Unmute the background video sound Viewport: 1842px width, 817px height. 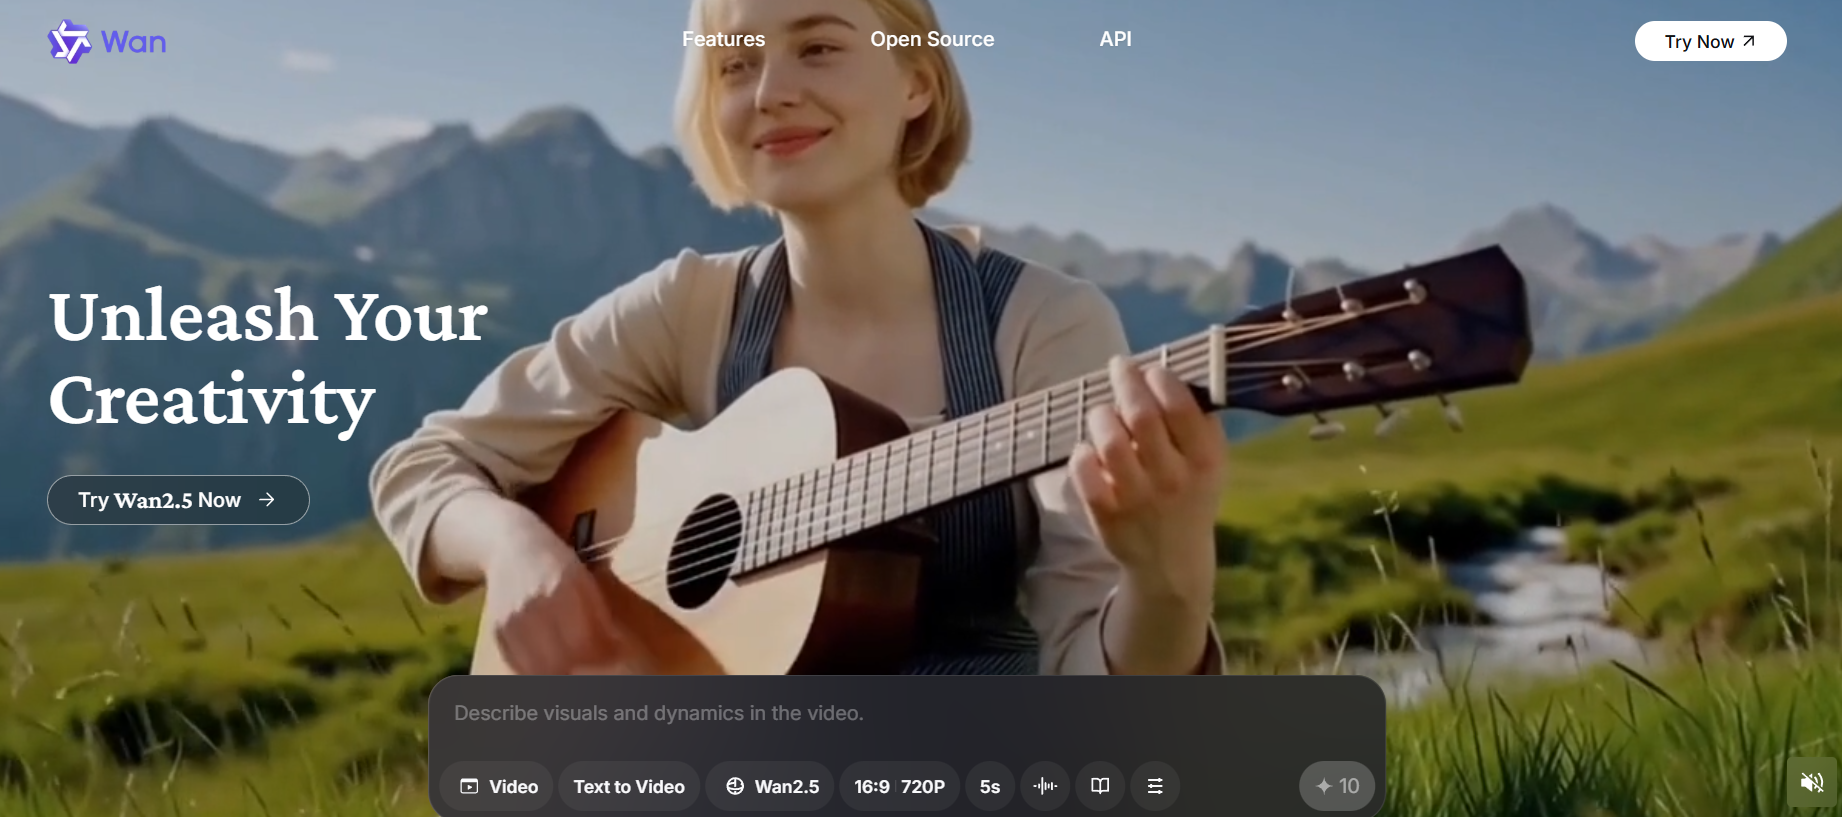click(x=1812, y=782)
